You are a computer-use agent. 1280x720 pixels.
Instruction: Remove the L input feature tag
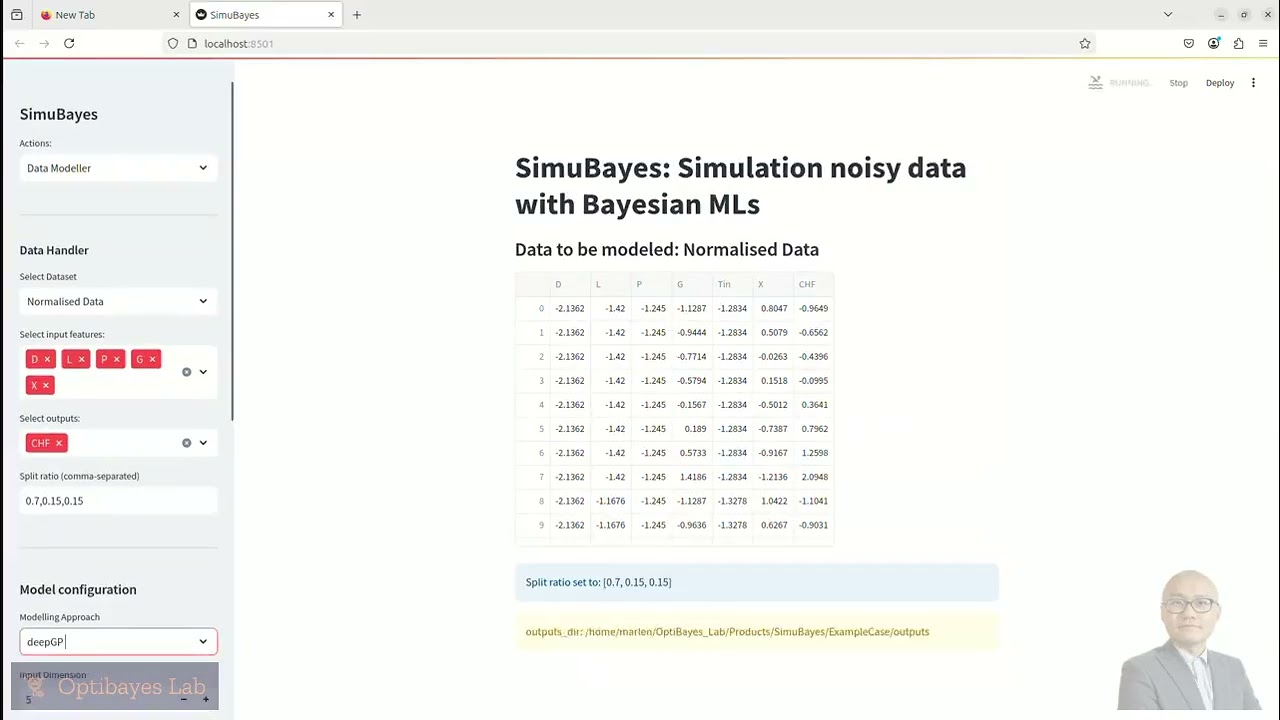tap(81, 359)
